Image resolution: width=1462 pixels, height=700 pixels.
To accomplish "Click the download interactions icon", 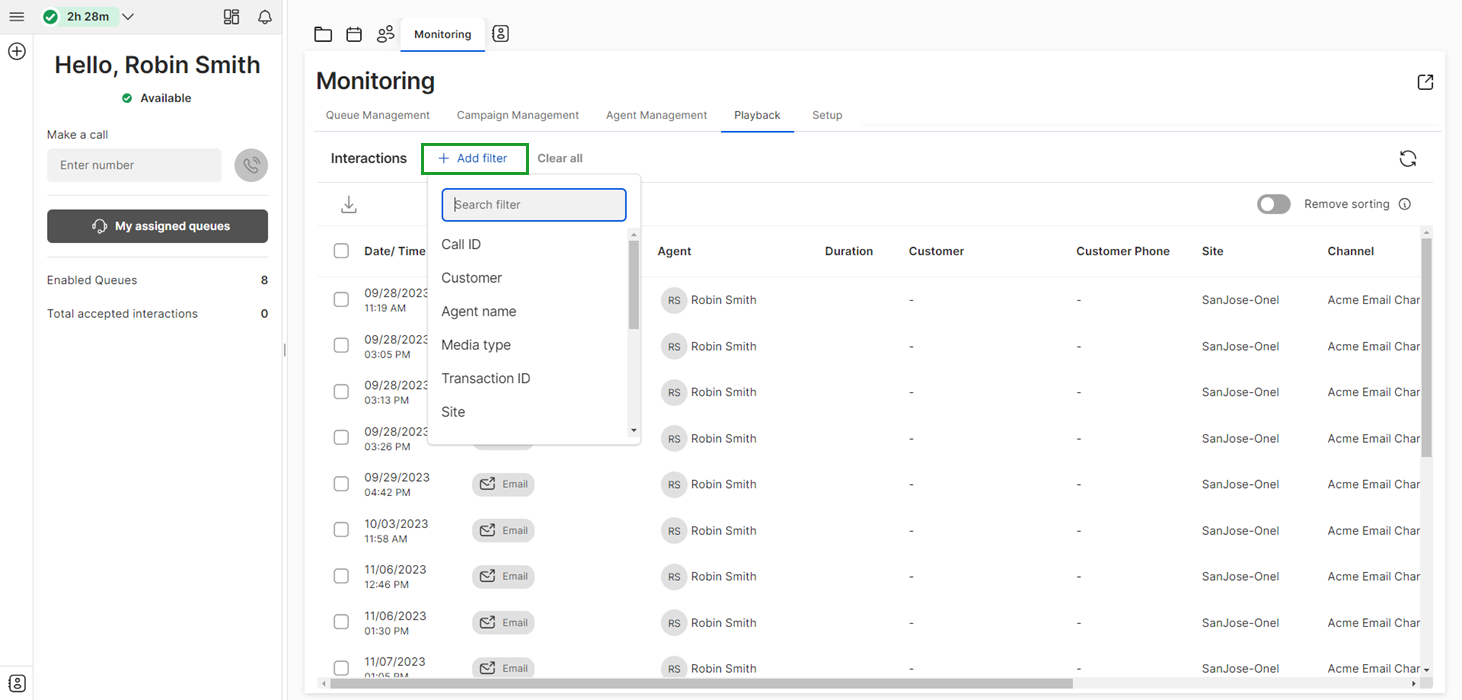I will point(349,203).
